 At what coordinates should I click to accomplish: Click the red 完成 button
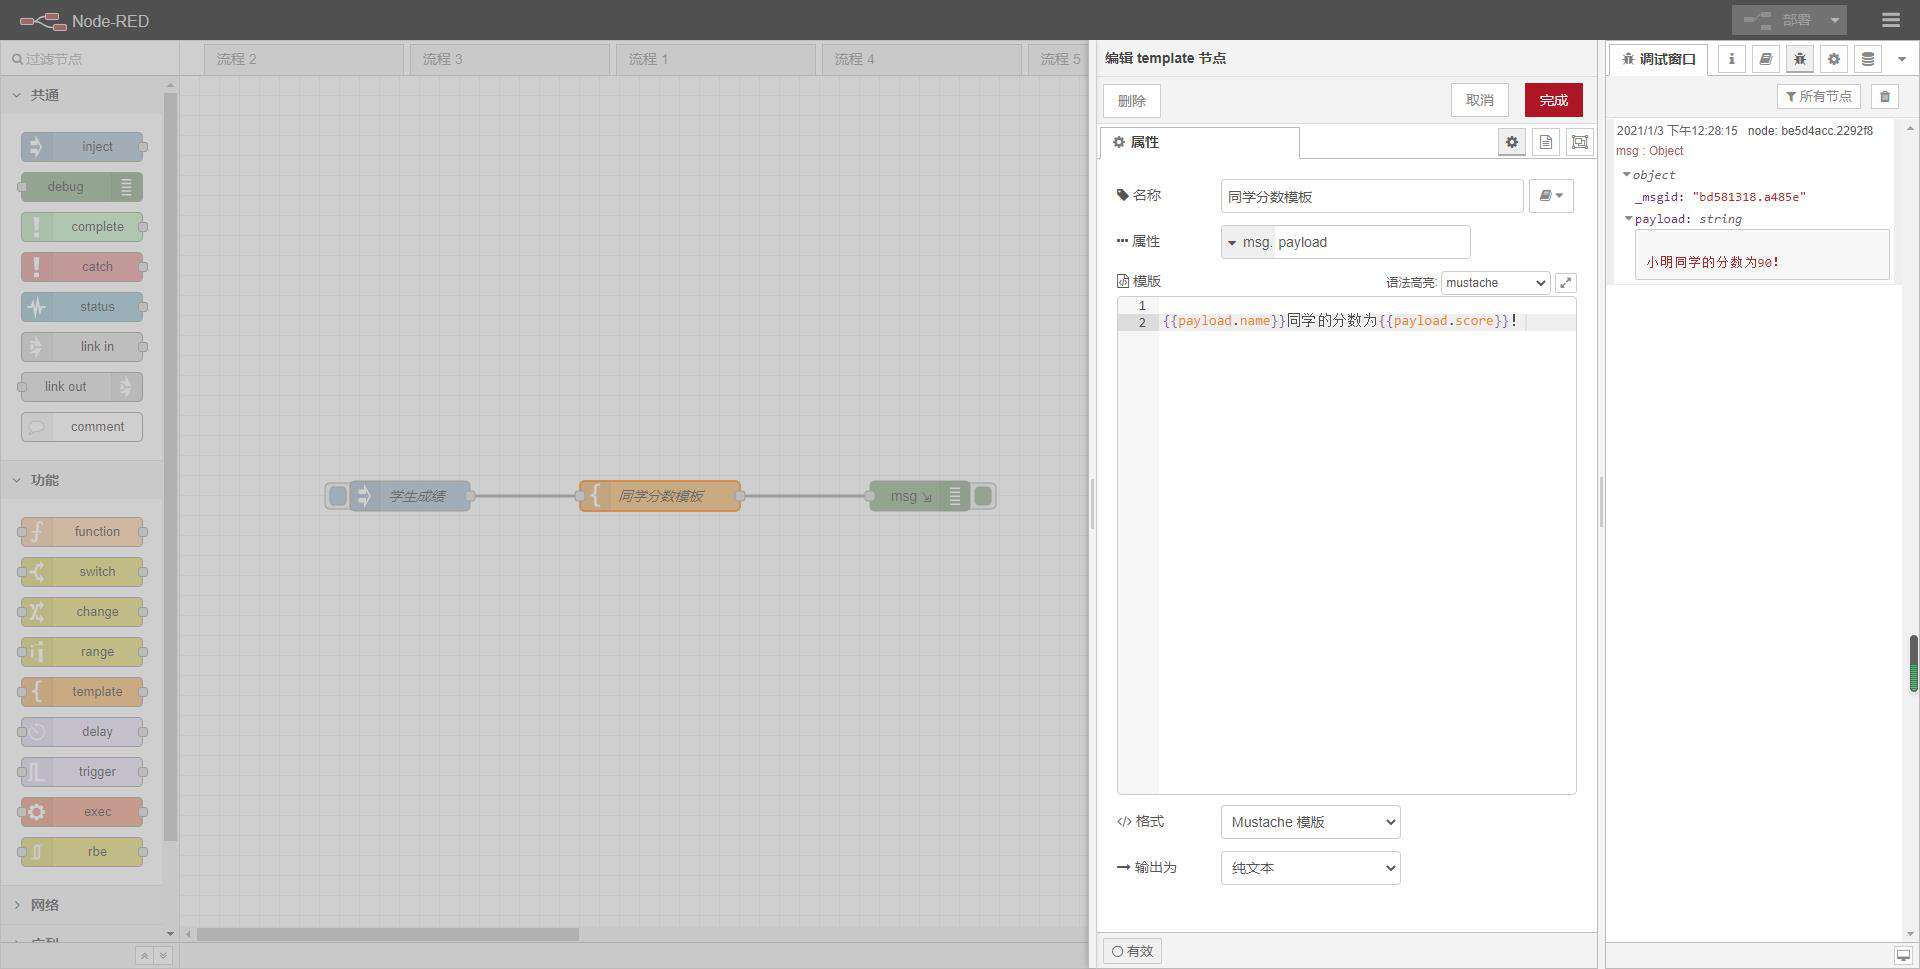[x=1553, y=100]
